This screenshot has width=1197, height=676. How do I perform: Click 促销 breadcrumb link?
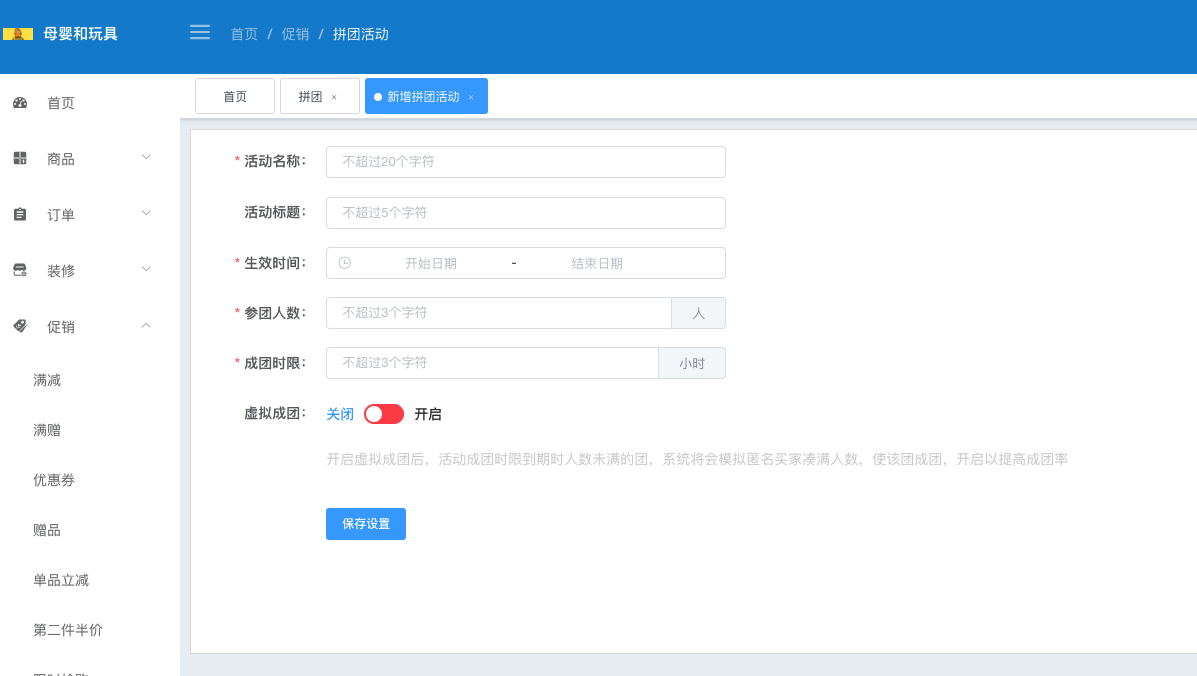pos(295,34)
